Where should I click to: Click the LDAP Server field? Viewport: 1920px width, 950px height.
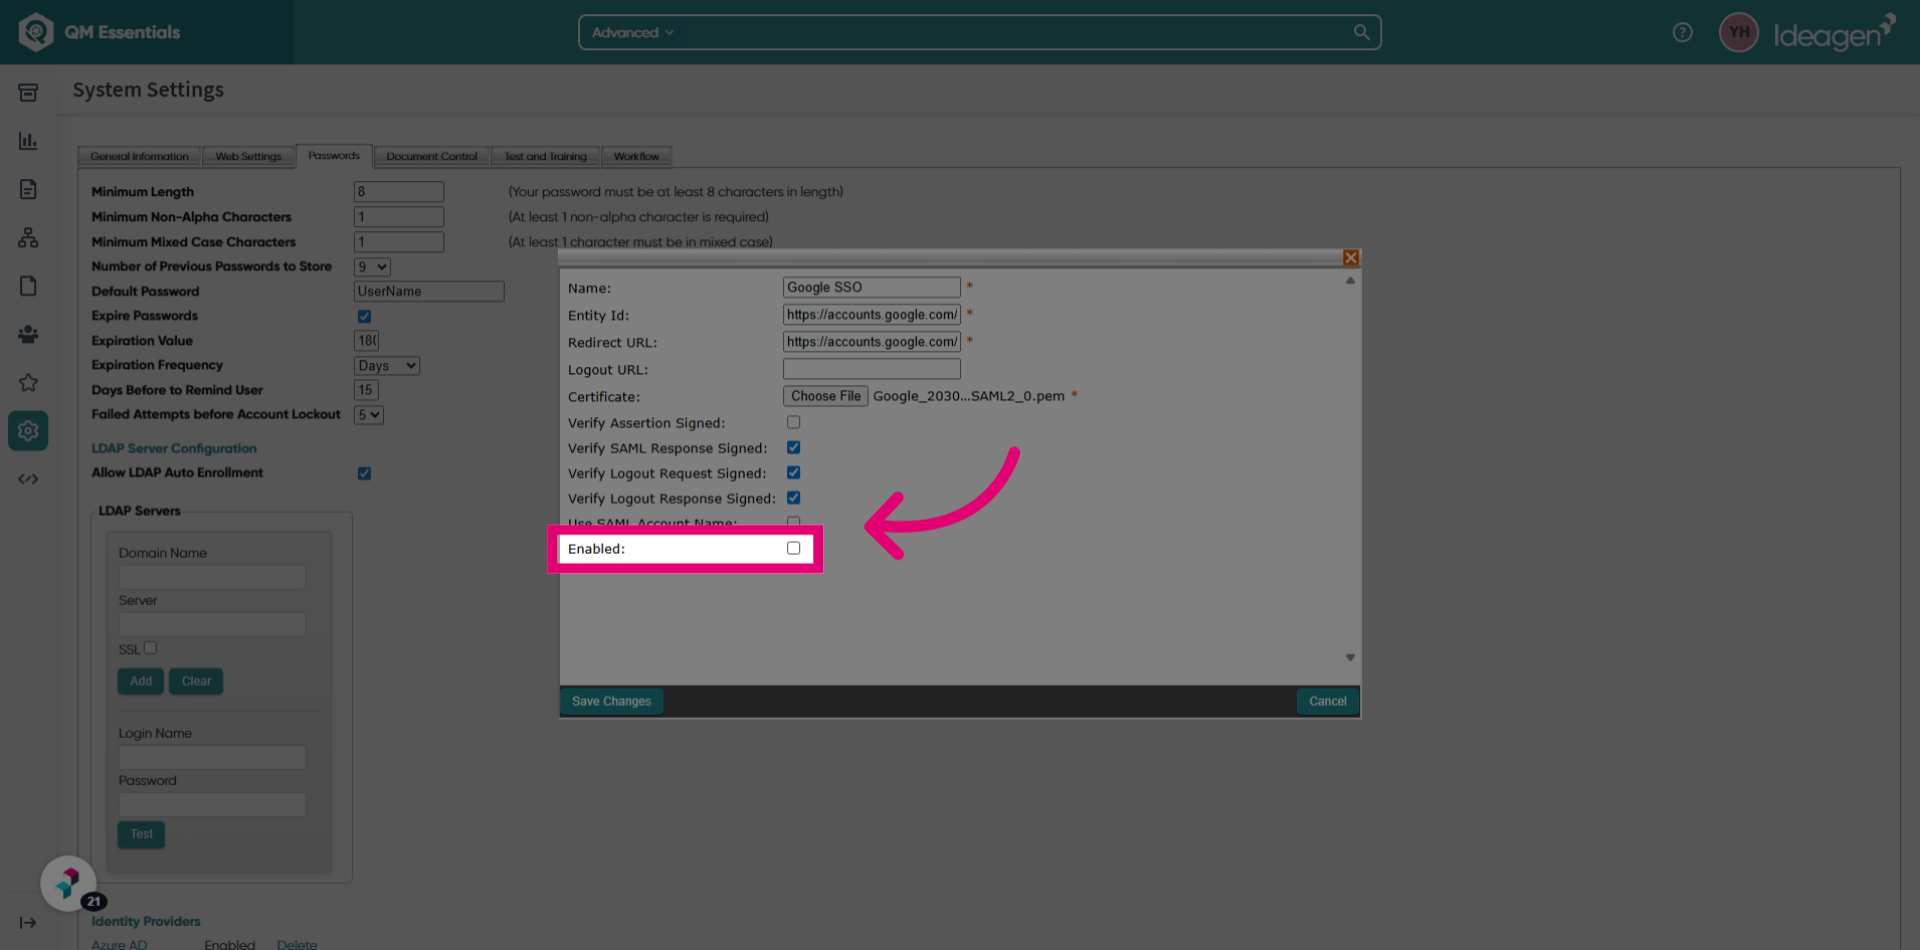click(x=212, y=625)
